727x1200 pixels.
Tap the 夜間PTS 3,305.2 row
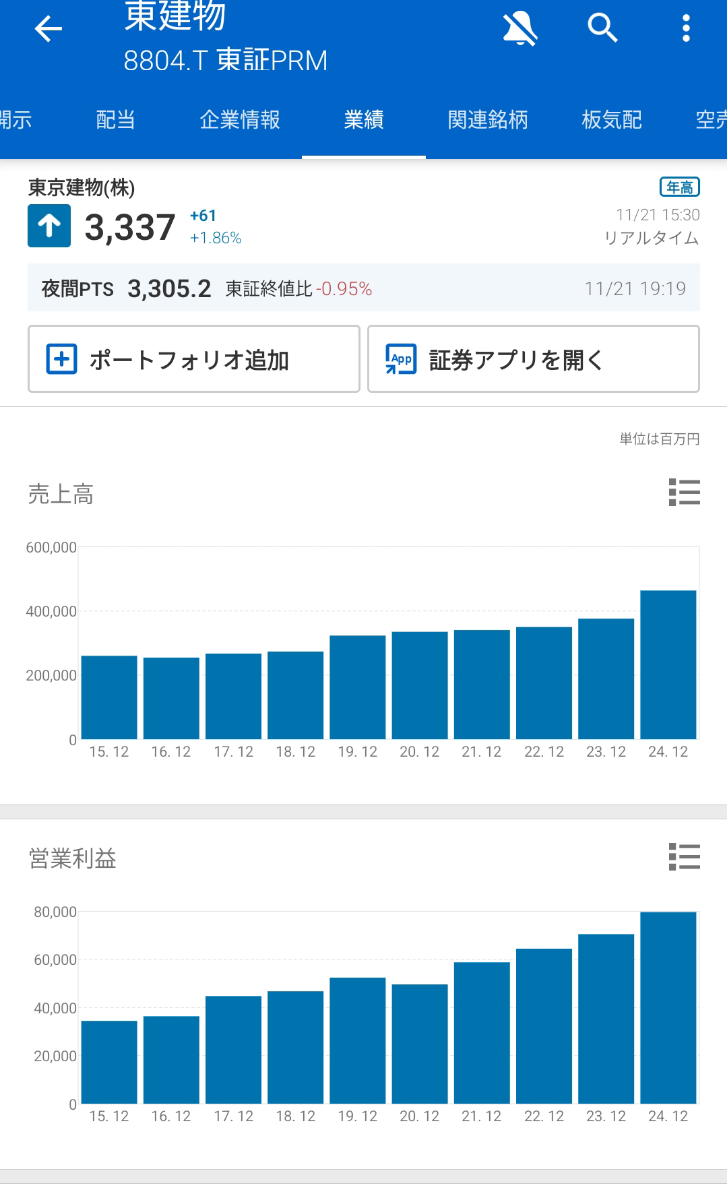364,289
